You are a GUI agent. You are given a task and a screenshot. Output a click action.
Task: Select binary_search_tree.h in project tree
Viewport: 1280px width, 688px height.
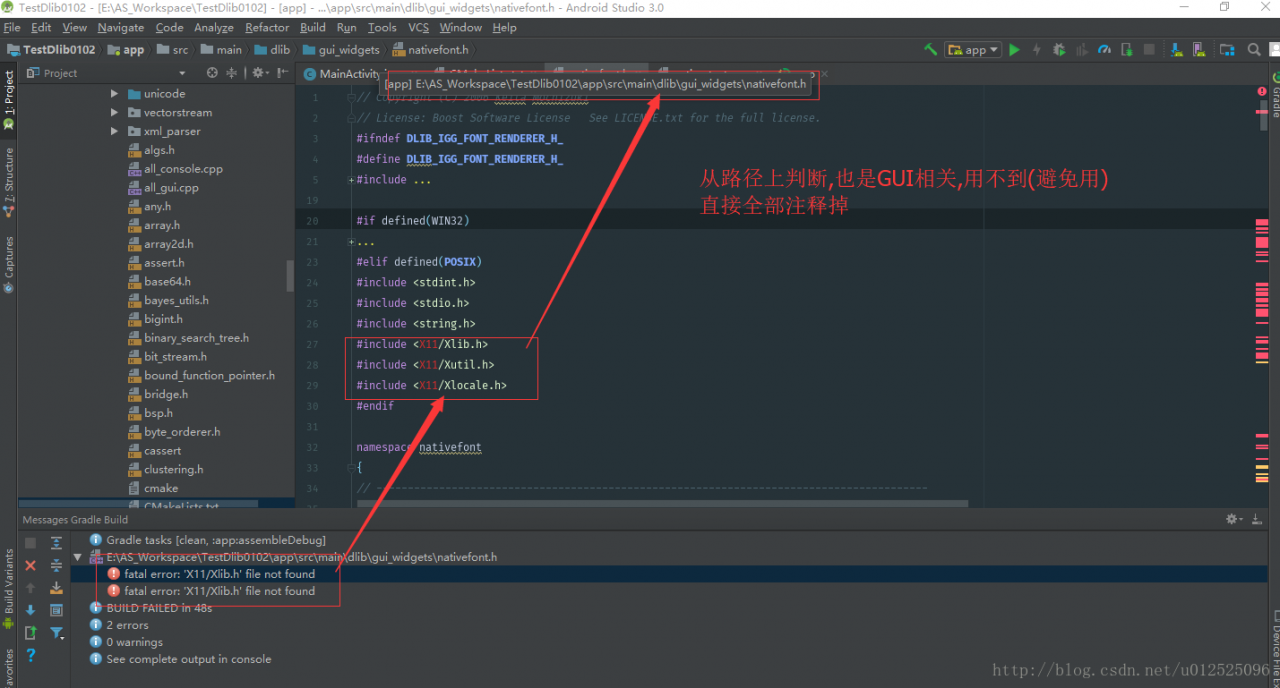[x=188, y=338]
